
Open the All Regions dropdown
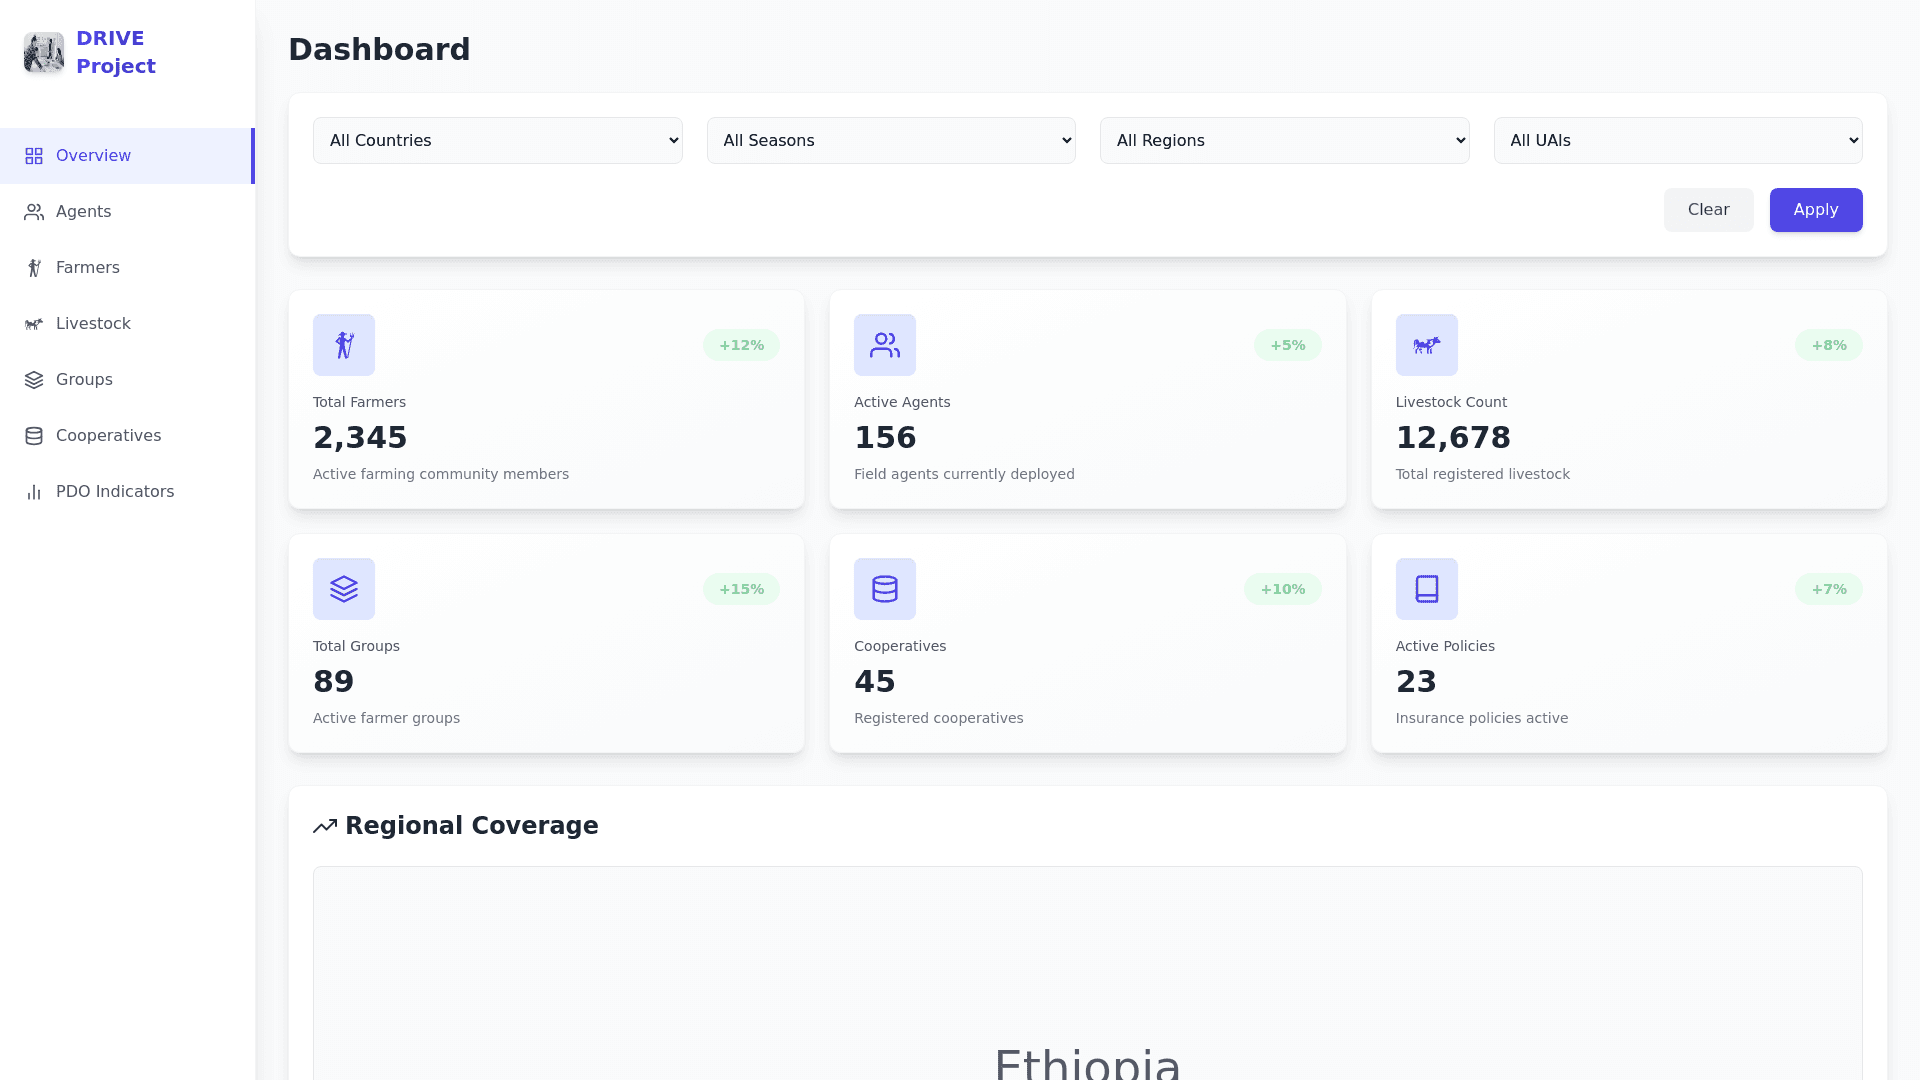click(x=1284, y=140)
